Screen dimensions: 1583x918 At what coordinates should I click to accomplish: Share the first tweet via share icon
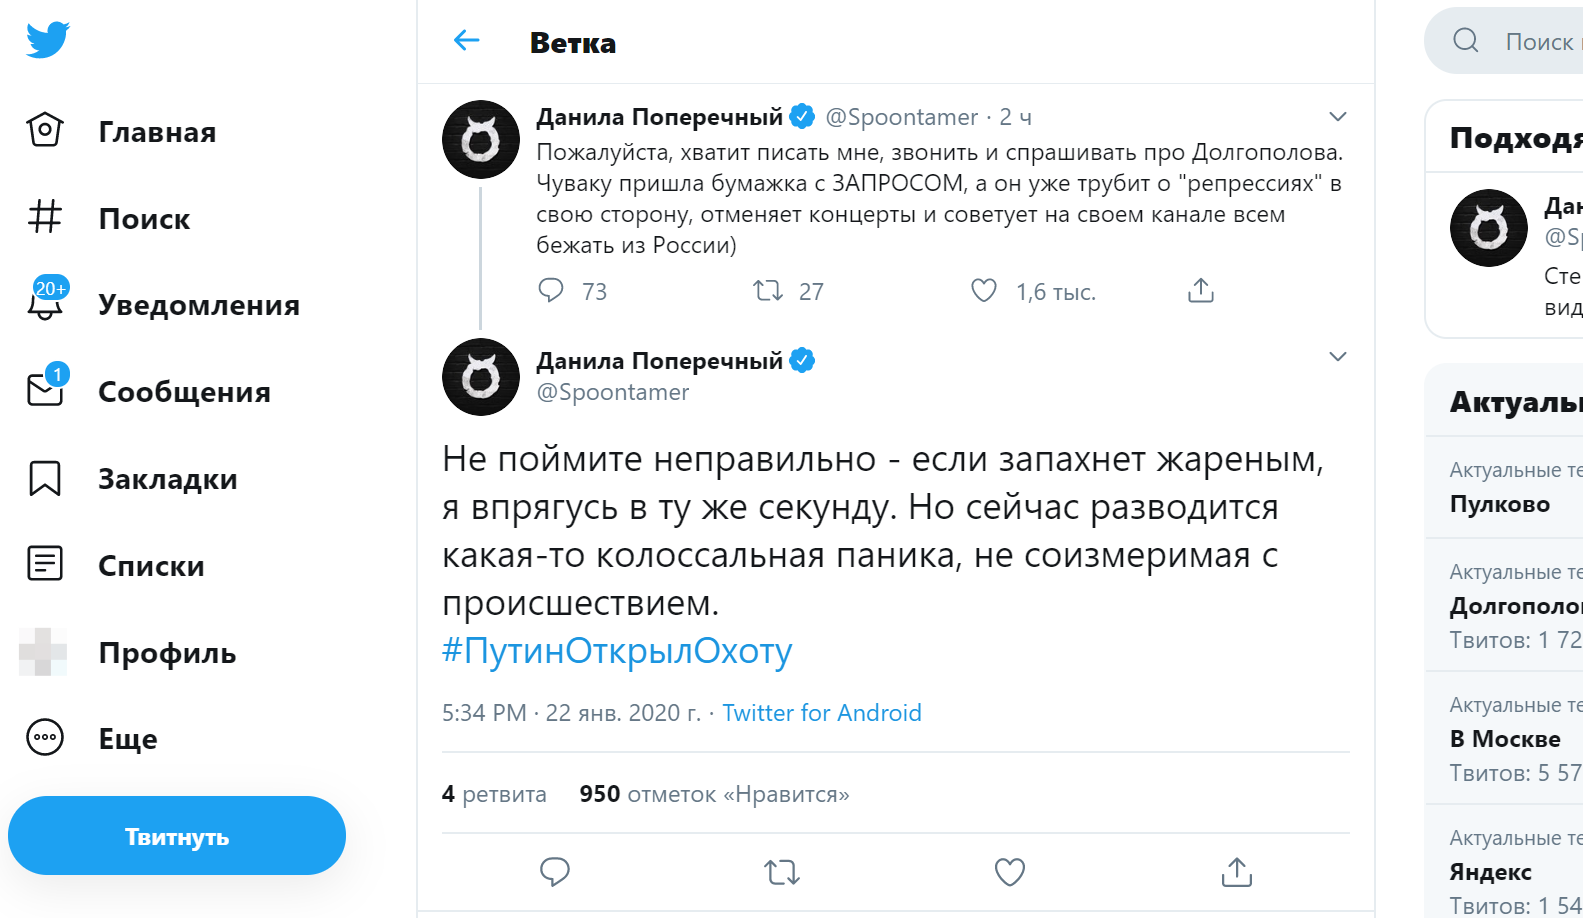1200,291
